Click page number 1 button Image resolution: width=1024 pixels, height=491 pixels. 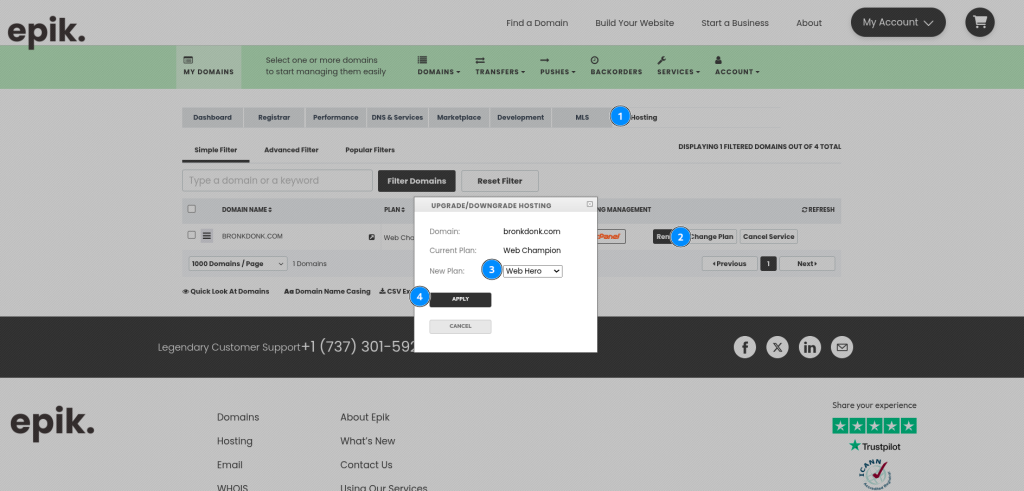click(x=769, y=264)
